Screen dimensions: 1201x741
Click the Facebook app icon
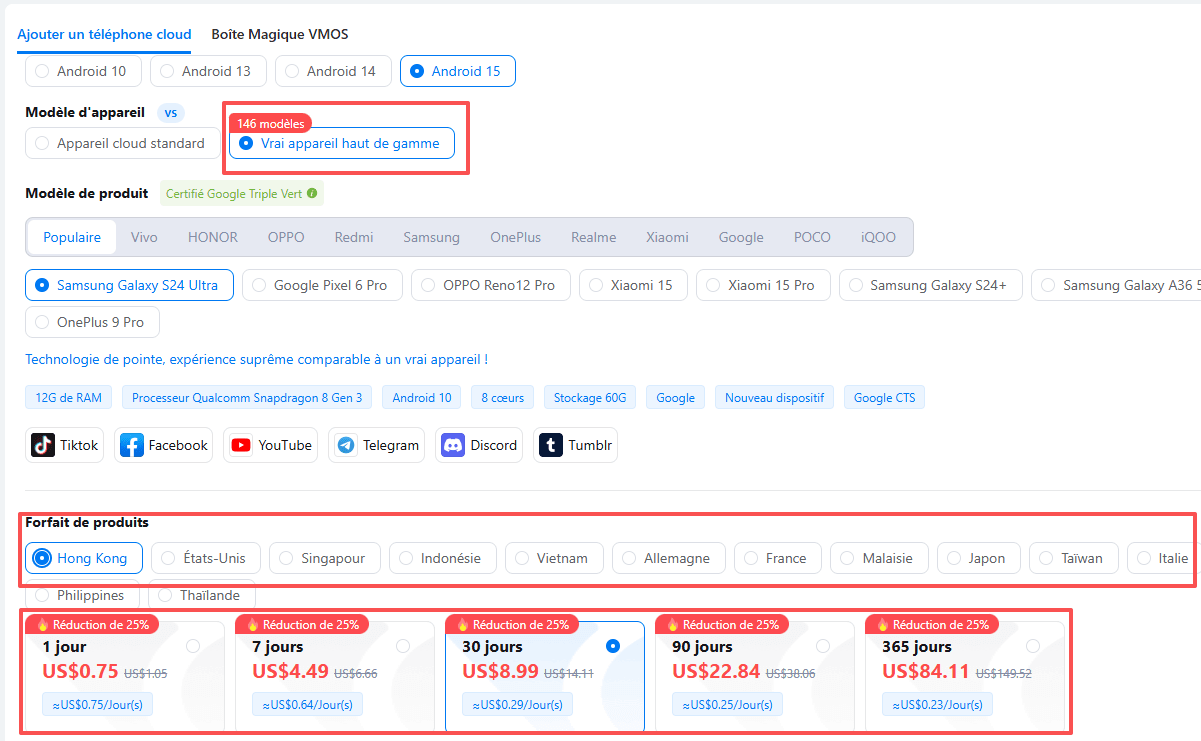point(132,445)
